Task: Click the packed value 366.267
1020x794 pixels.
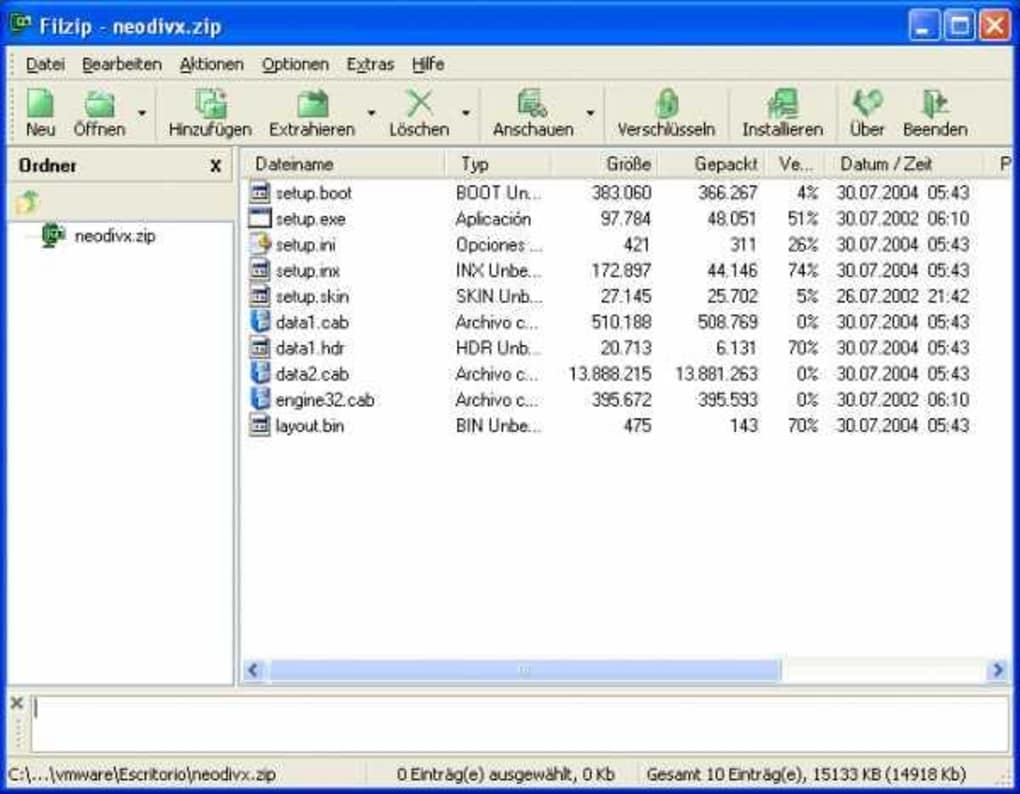Action: 727,192
